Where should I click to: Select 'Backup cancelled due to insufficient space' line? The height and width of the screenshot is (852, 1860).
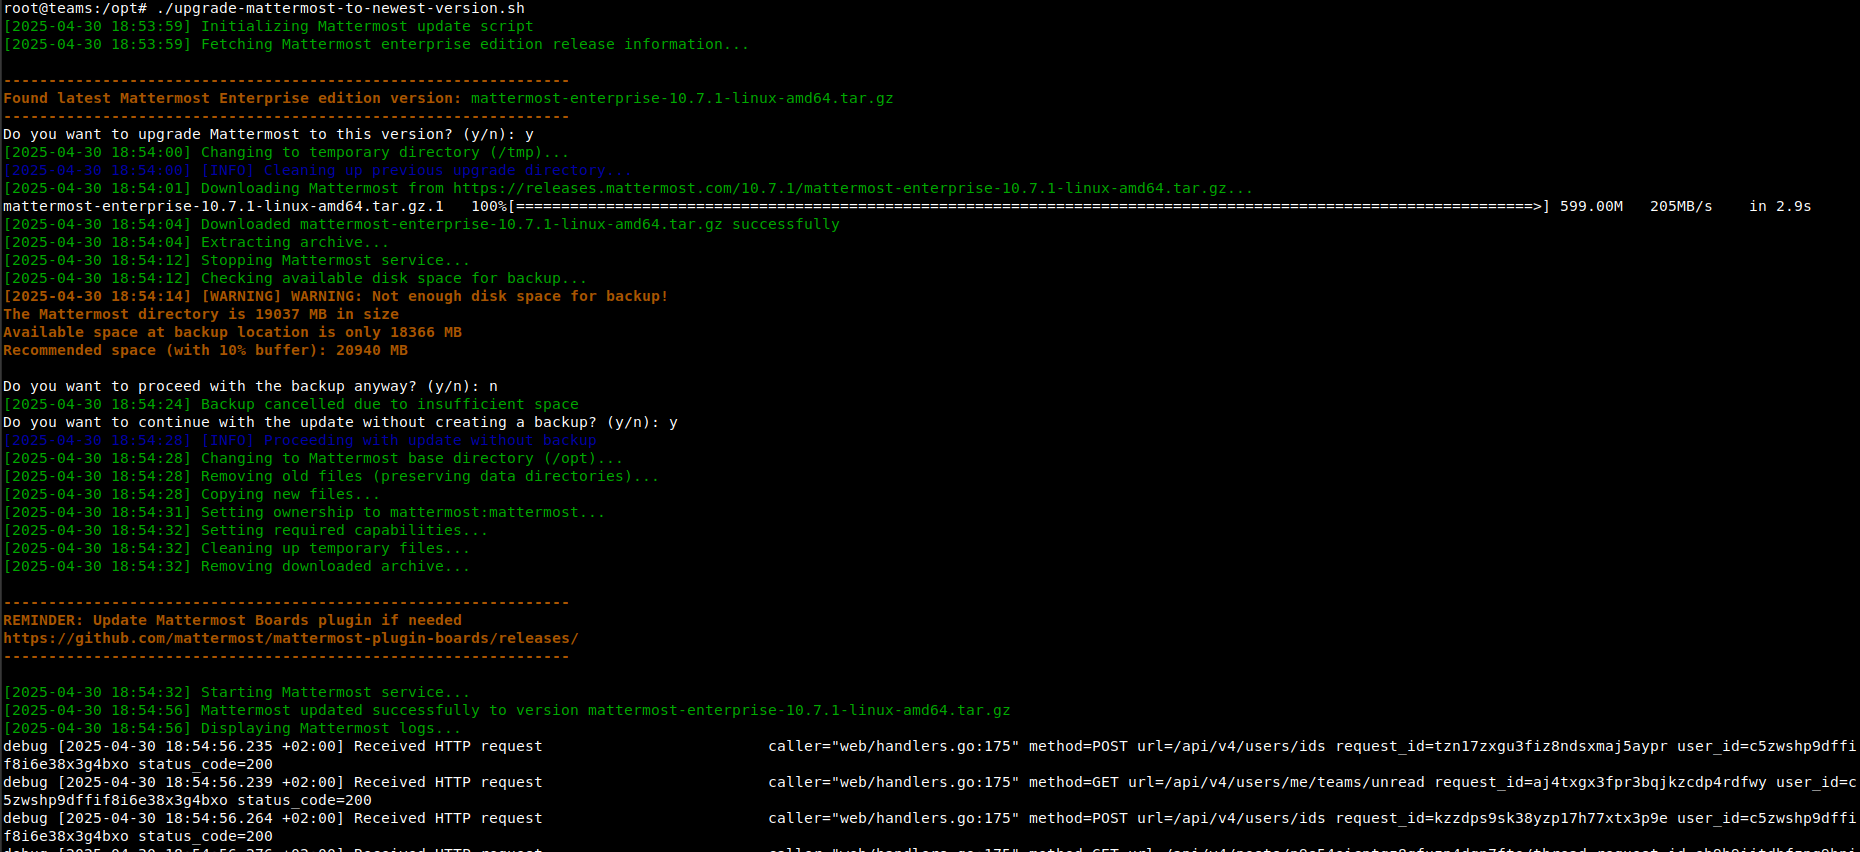pyautogui.click(x=291, y=404)
